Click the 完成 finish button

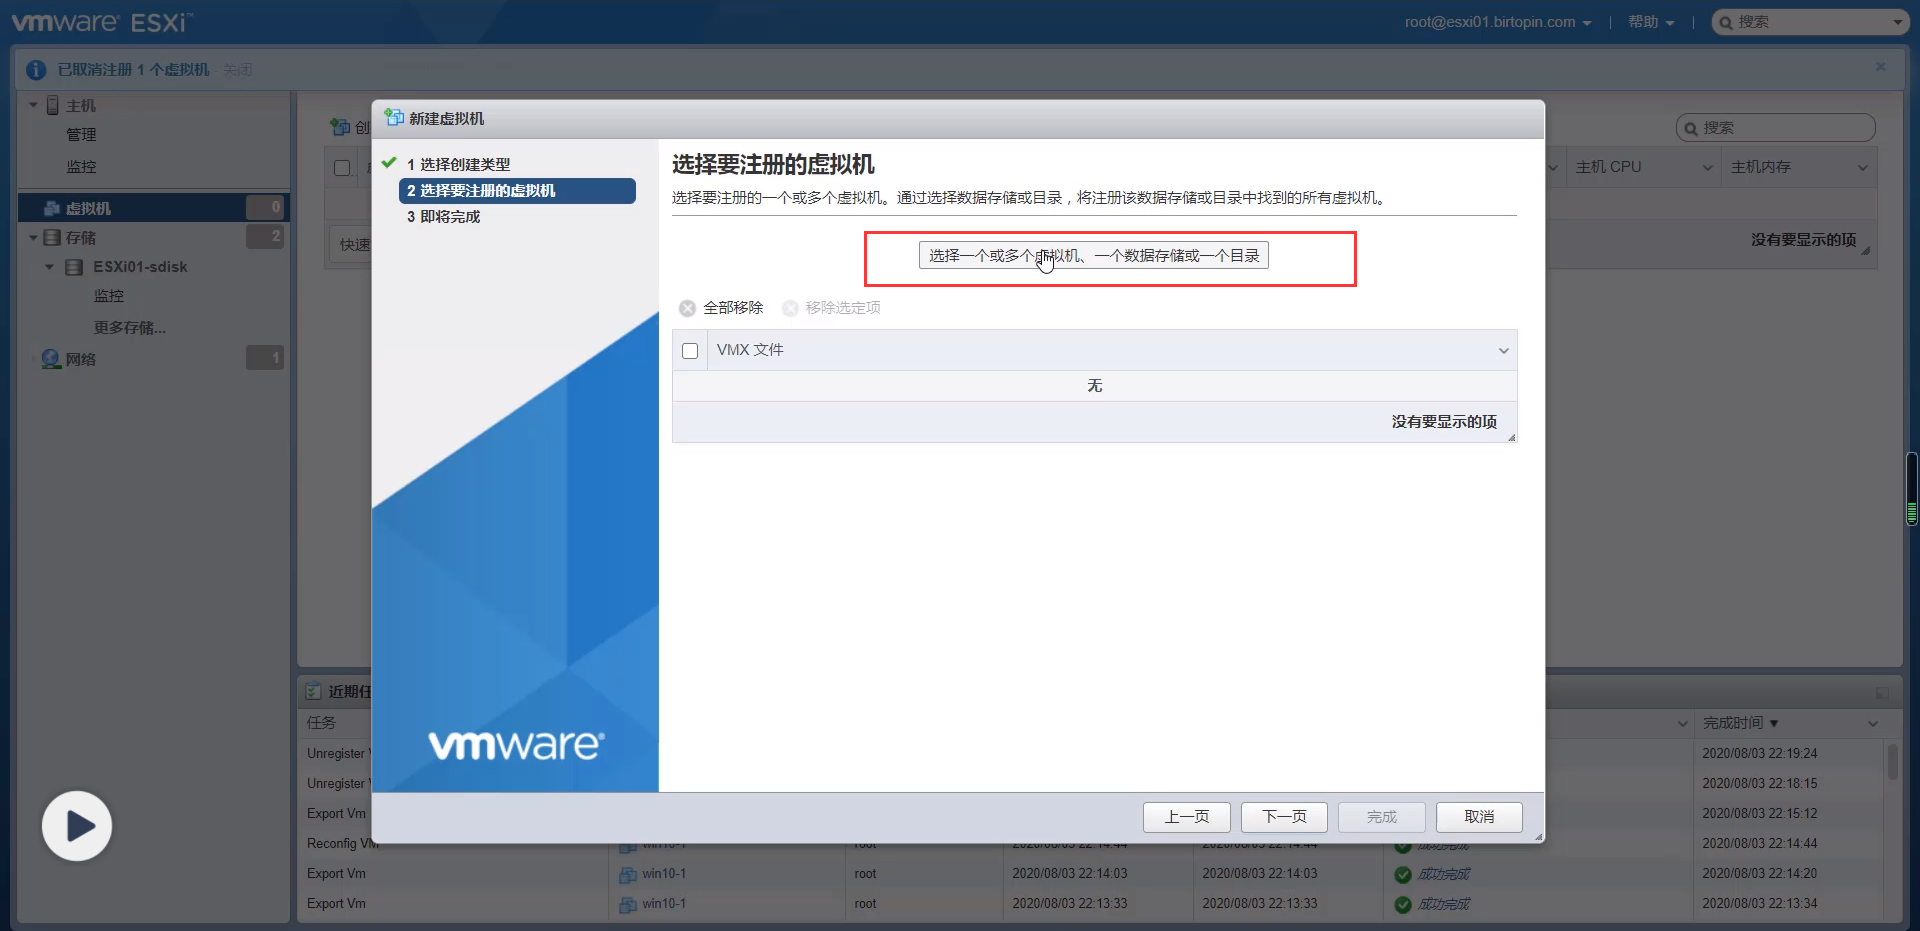tap(1382, 817)
